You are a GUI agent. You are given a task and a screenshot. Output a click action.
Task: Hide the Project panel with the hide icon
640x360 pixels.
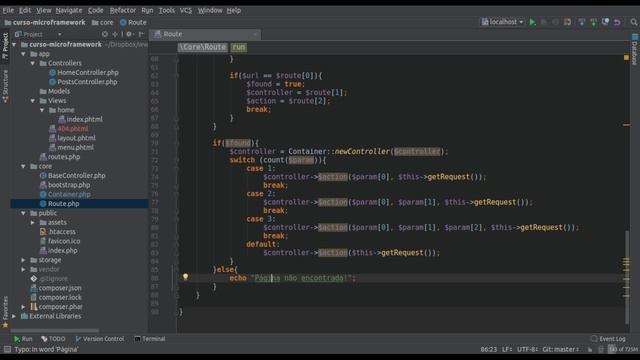(141, 34)
